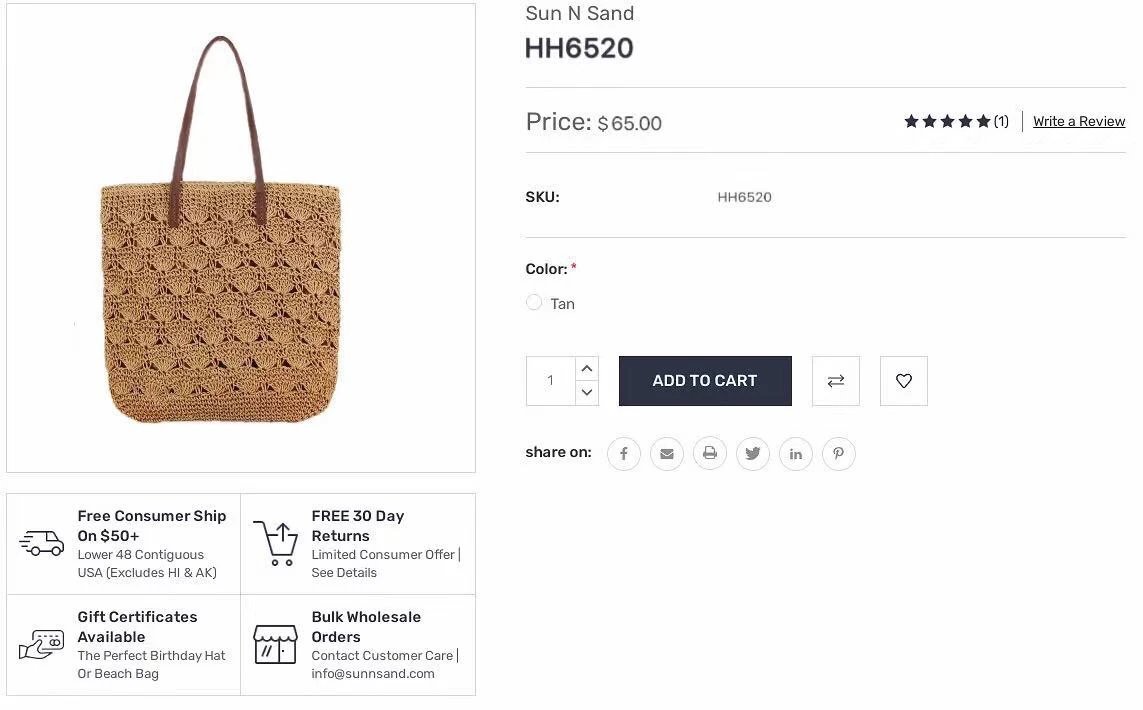1143x710 pixels.
Task: Click the compare arrows icon
Action: (836, 381)
